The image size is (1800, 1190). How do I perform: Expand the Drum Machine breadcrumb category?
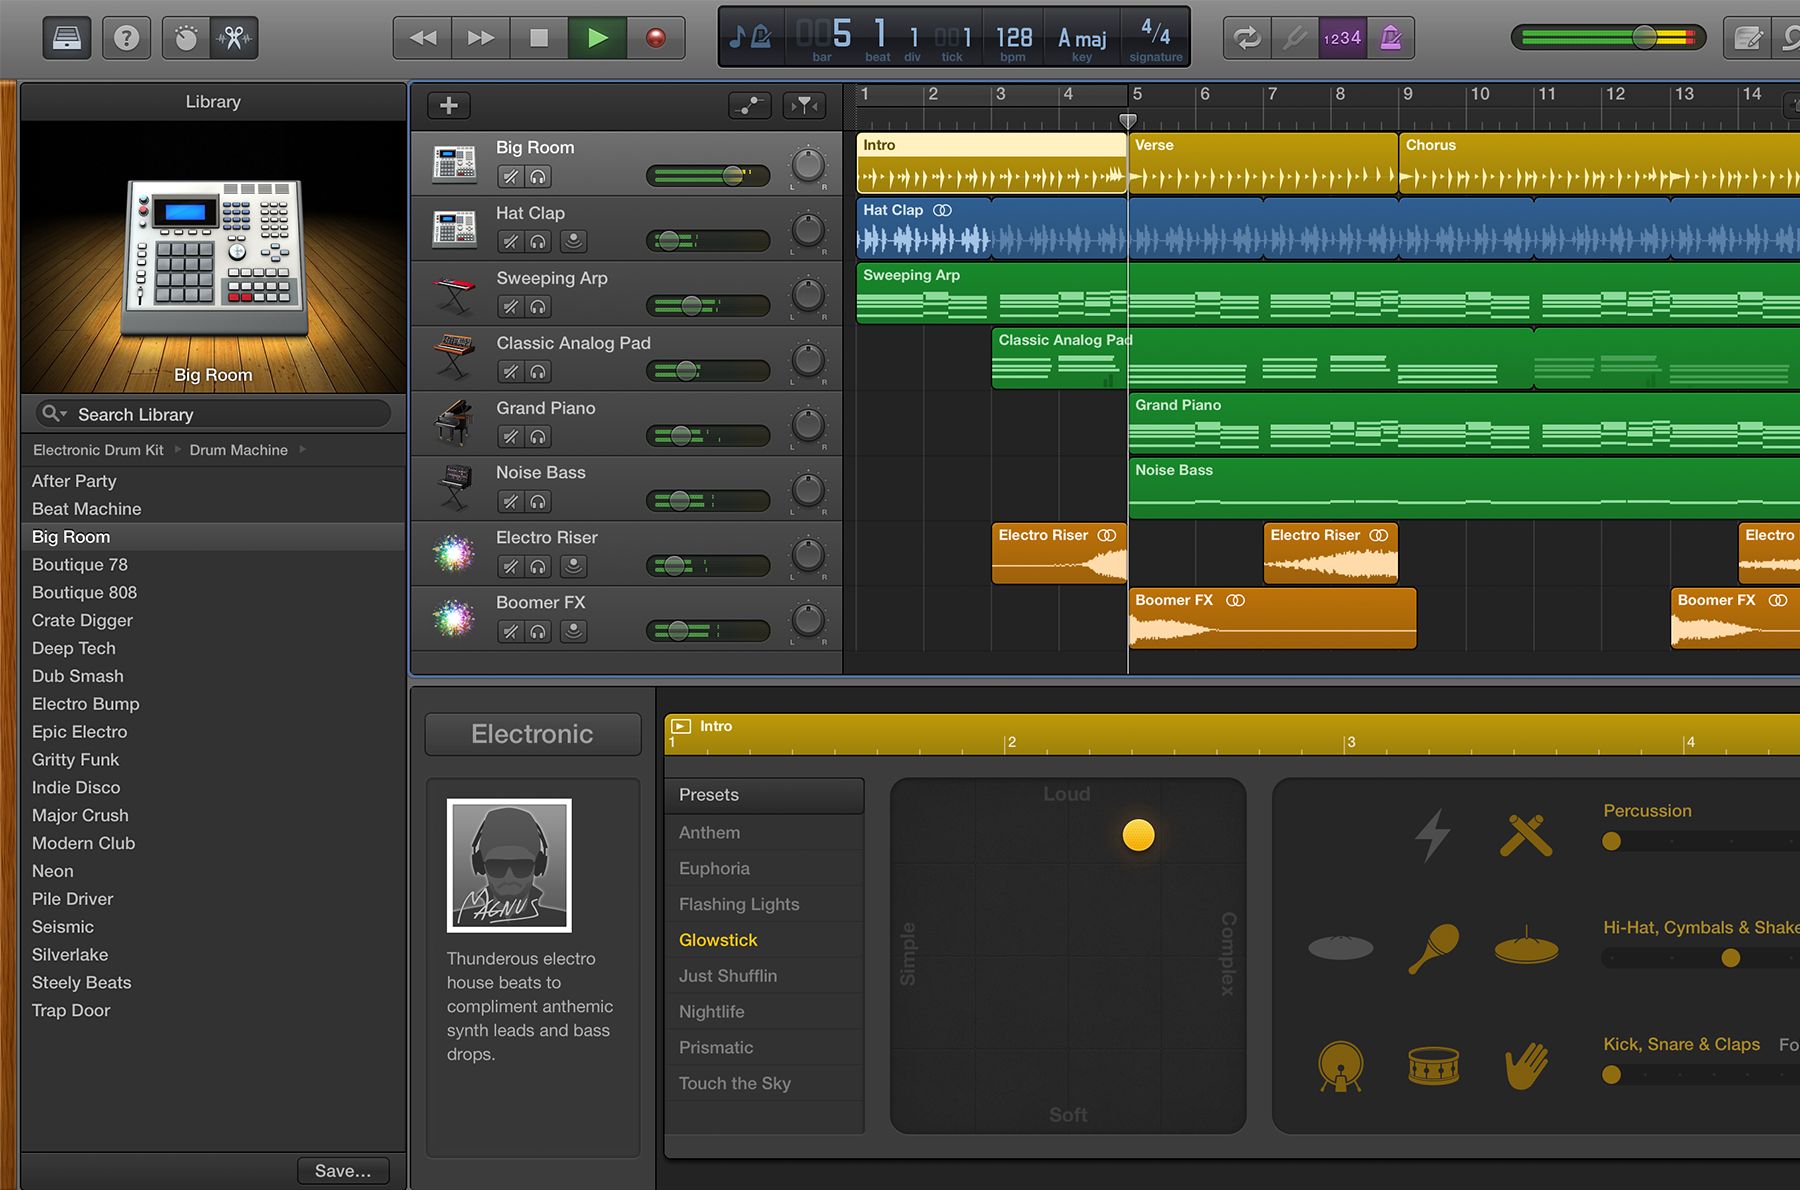[x=238, y=450]
